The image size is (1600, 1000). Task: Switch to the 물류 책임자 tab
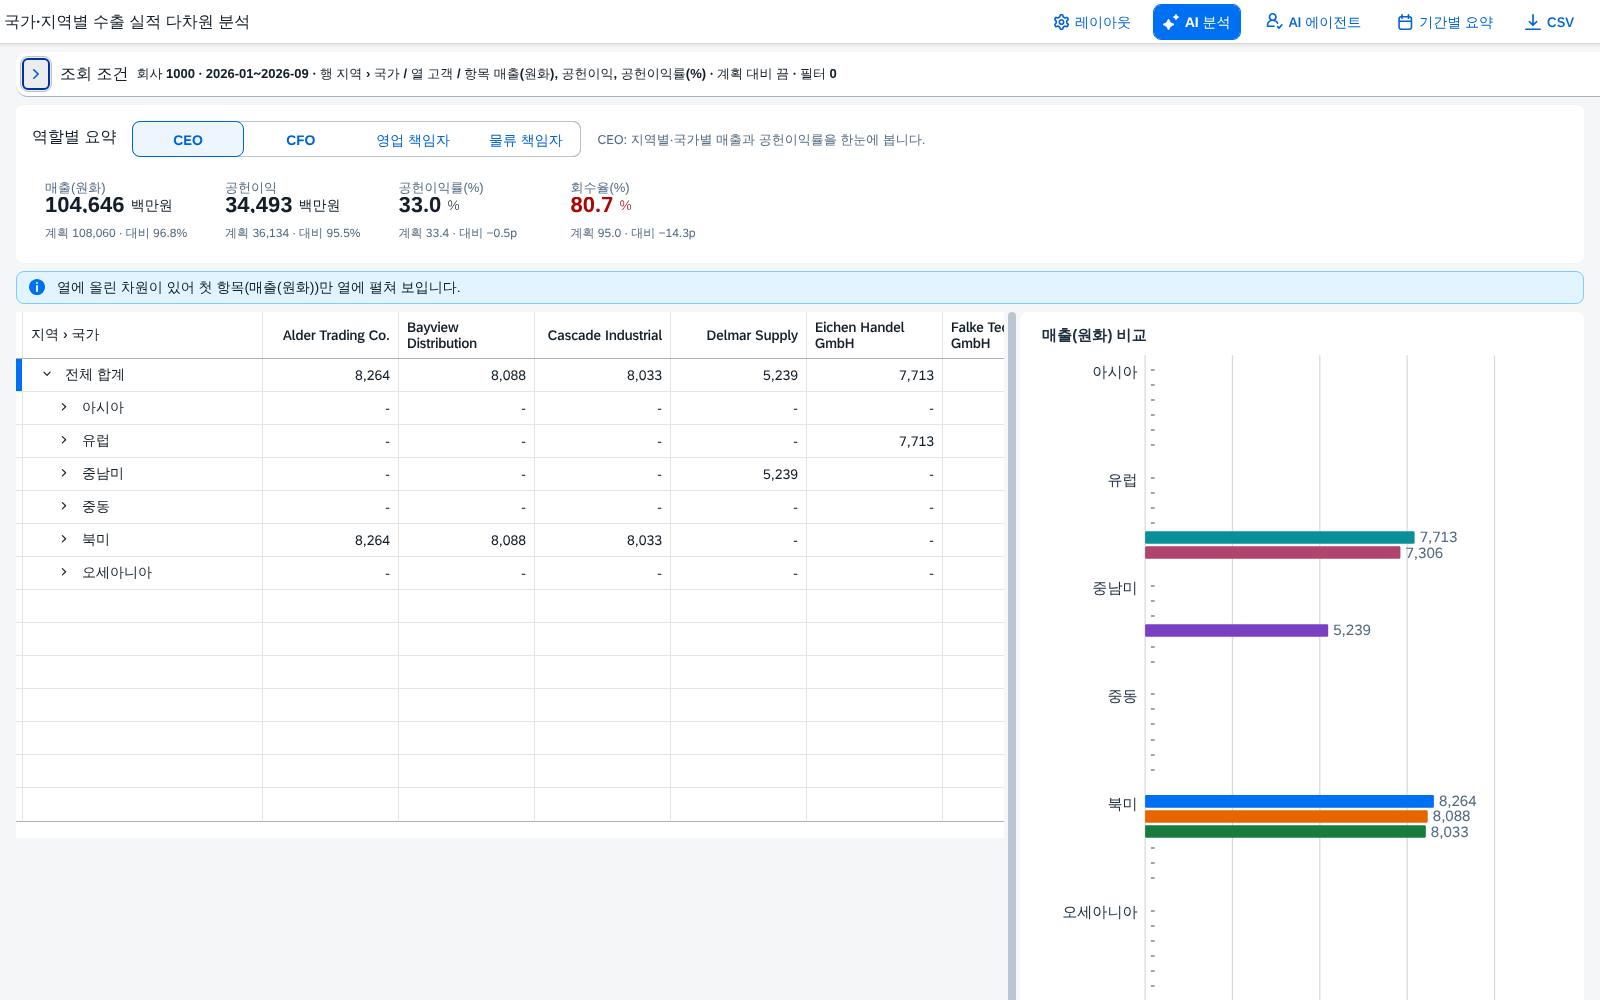coord(525,140)
